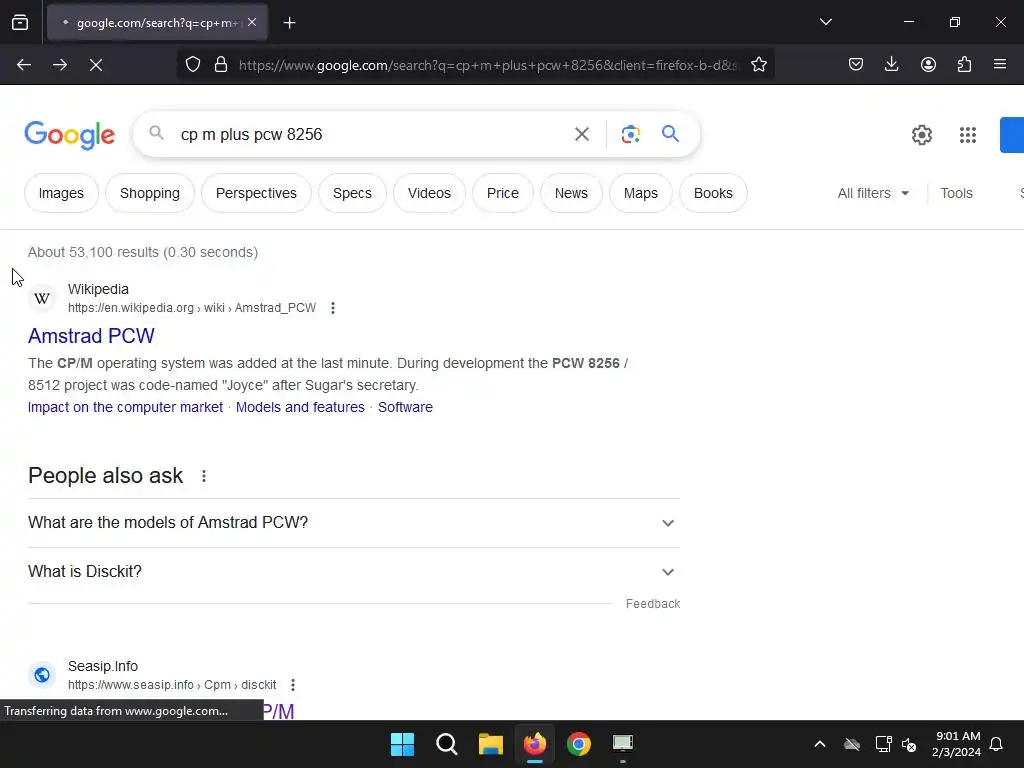Viewport: 1024px width, 768px height.
Task: Open the All filters dropdown
Action: pos(873,193)
